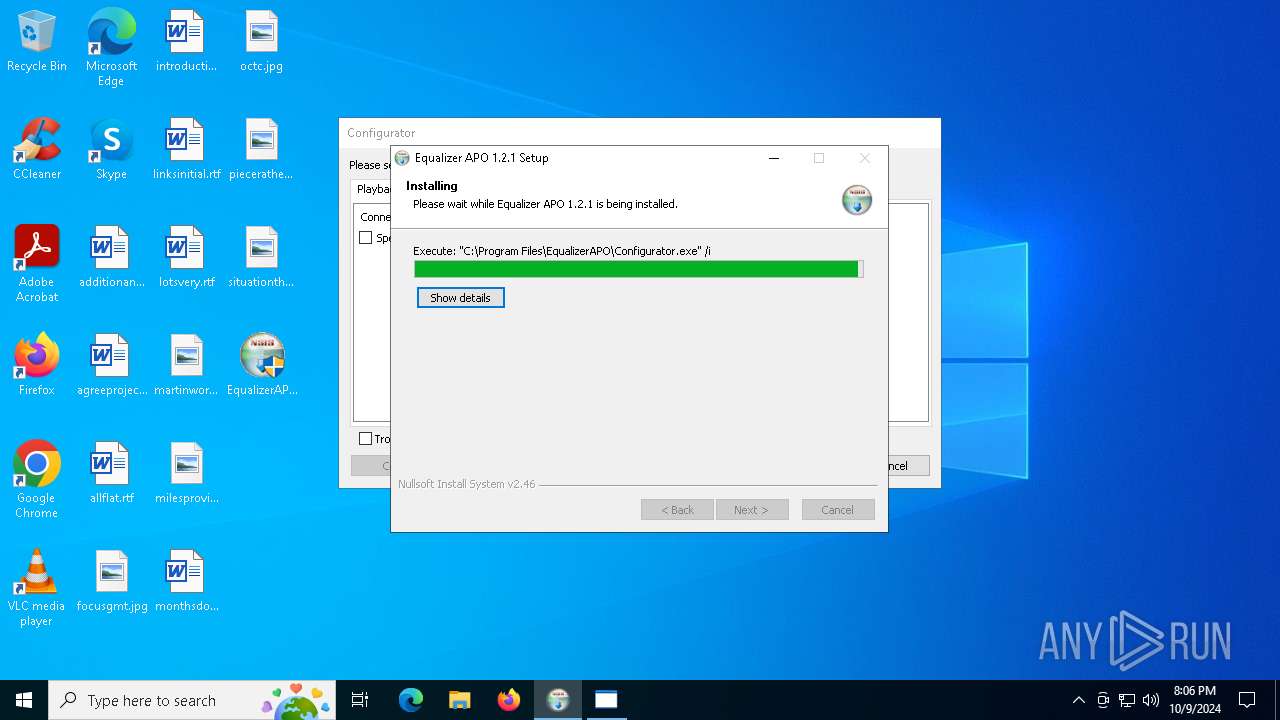Select allflat.rtf document icon
Screen dimensions: 1280x720
point(111,474)
